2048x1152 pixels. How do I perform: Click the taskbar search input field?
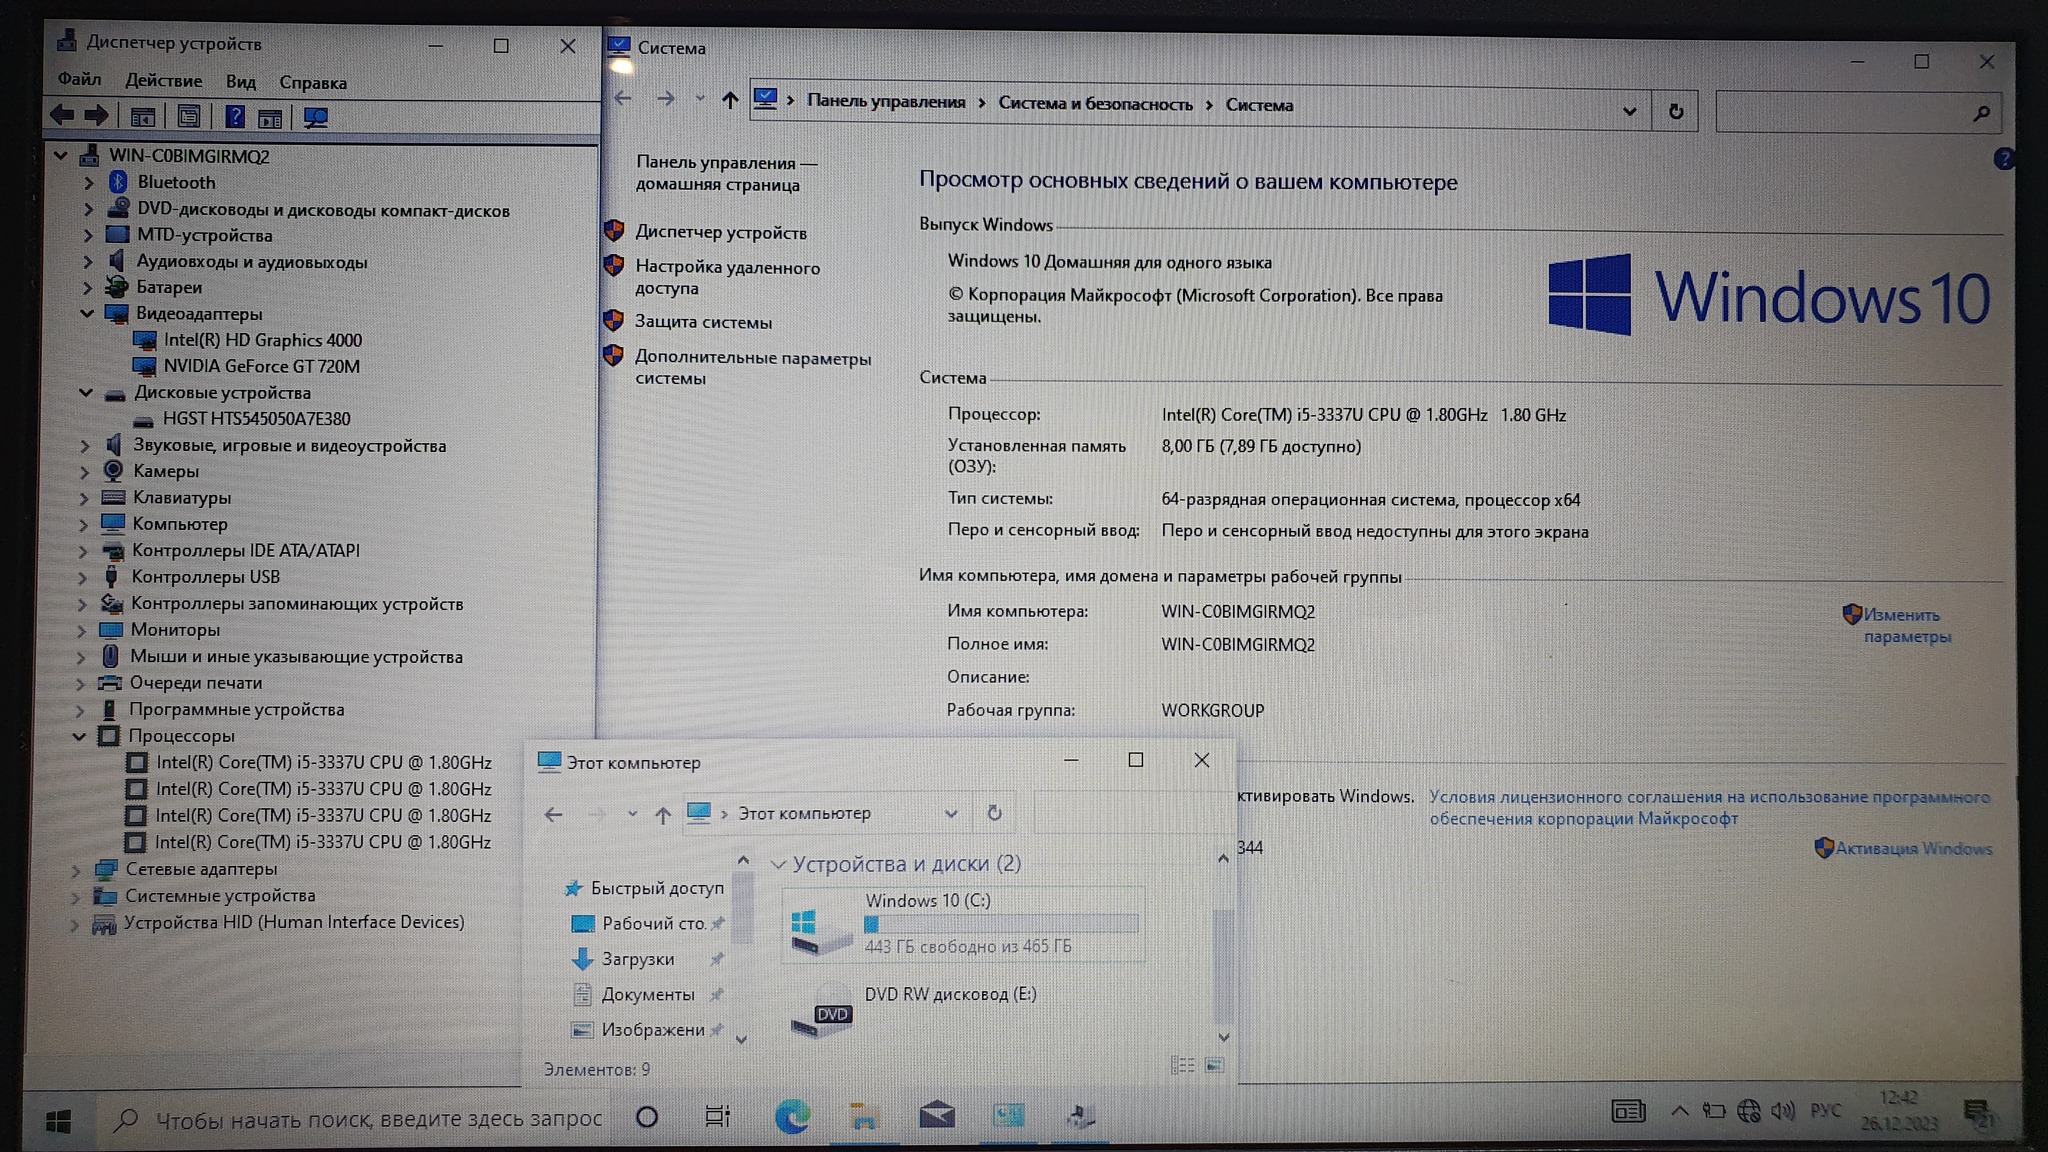coord(378,1120)
